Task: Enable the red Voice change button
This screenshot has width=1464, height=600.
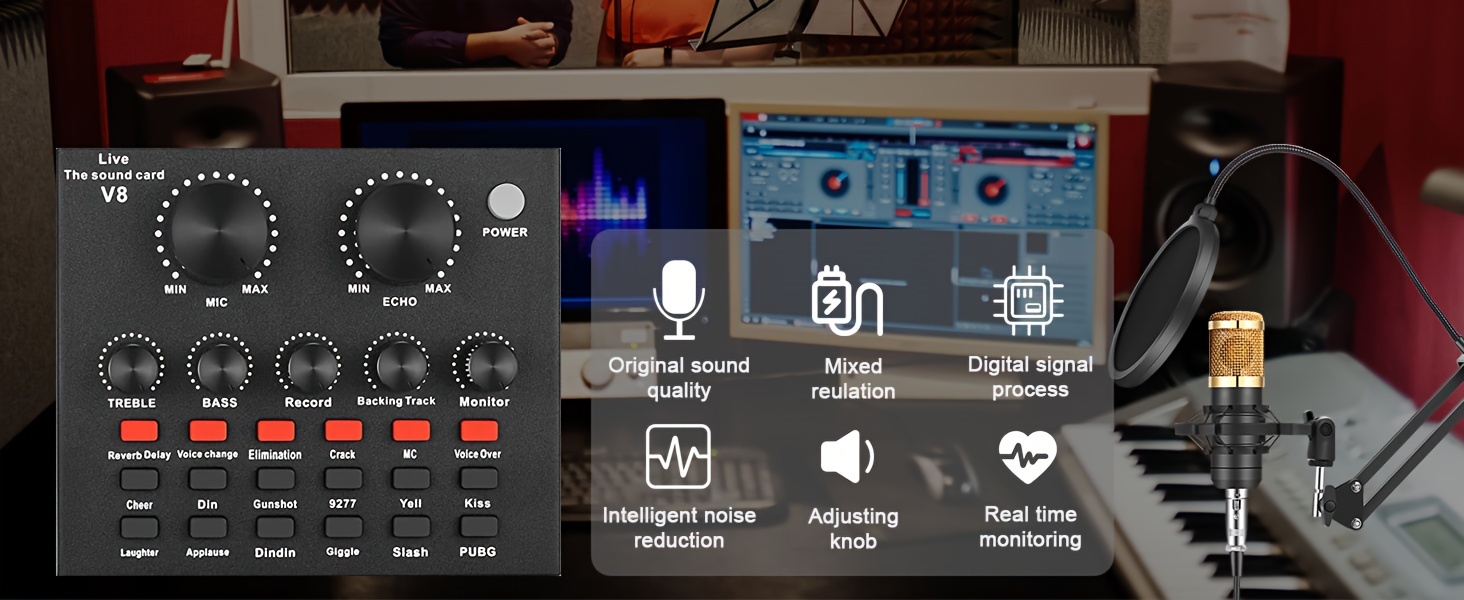Action: pyautogui.click(x=208, y=431)
